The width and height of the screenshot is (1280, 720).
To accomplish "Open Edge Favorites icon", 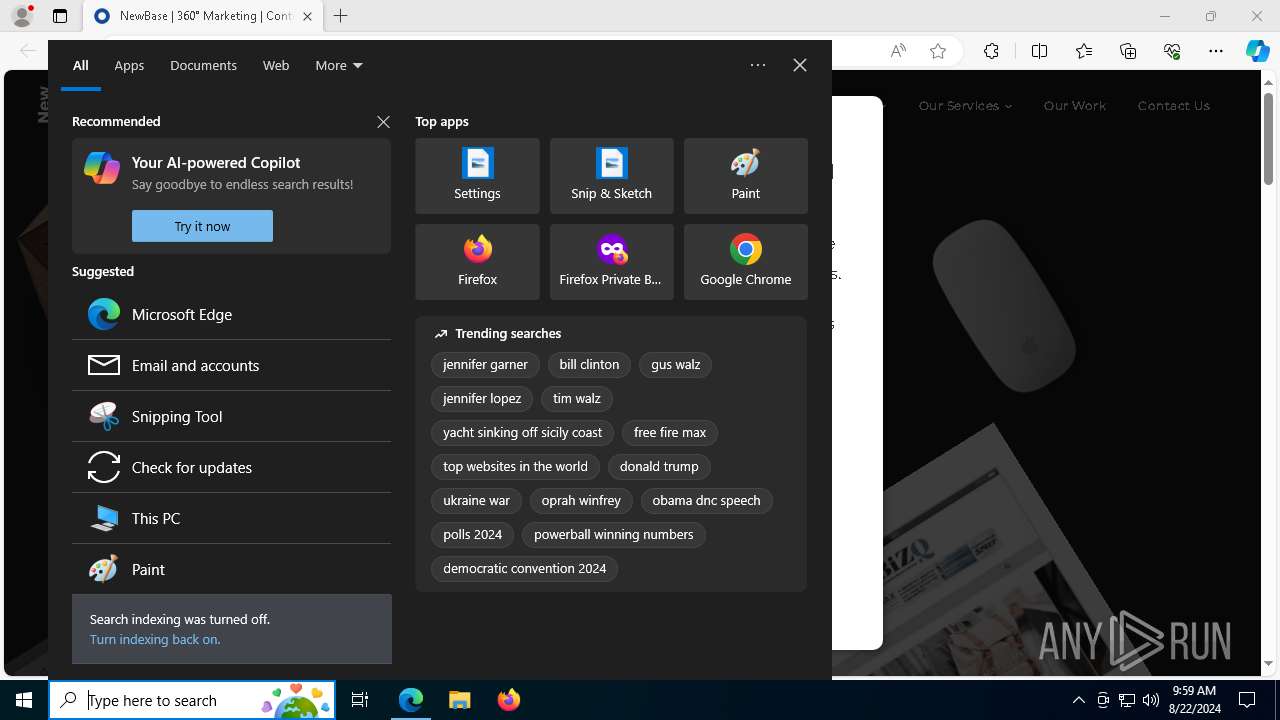I will pyautogui.click(x=1084, y=51).
